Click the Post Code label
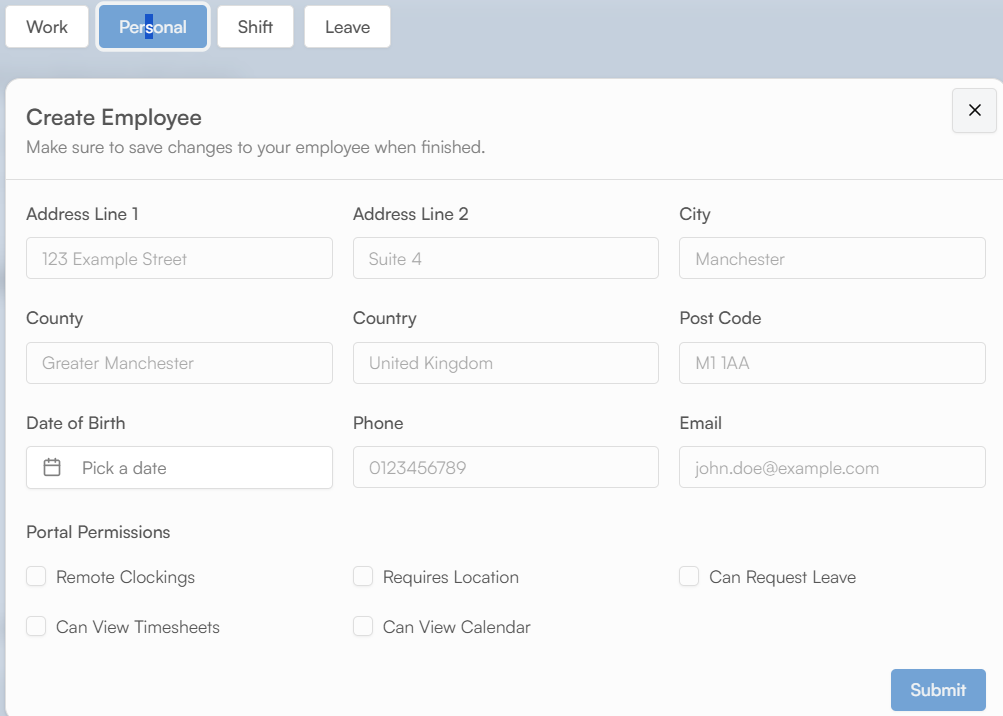This screenshot has height=716, width=1003. (x=720, y=318)
